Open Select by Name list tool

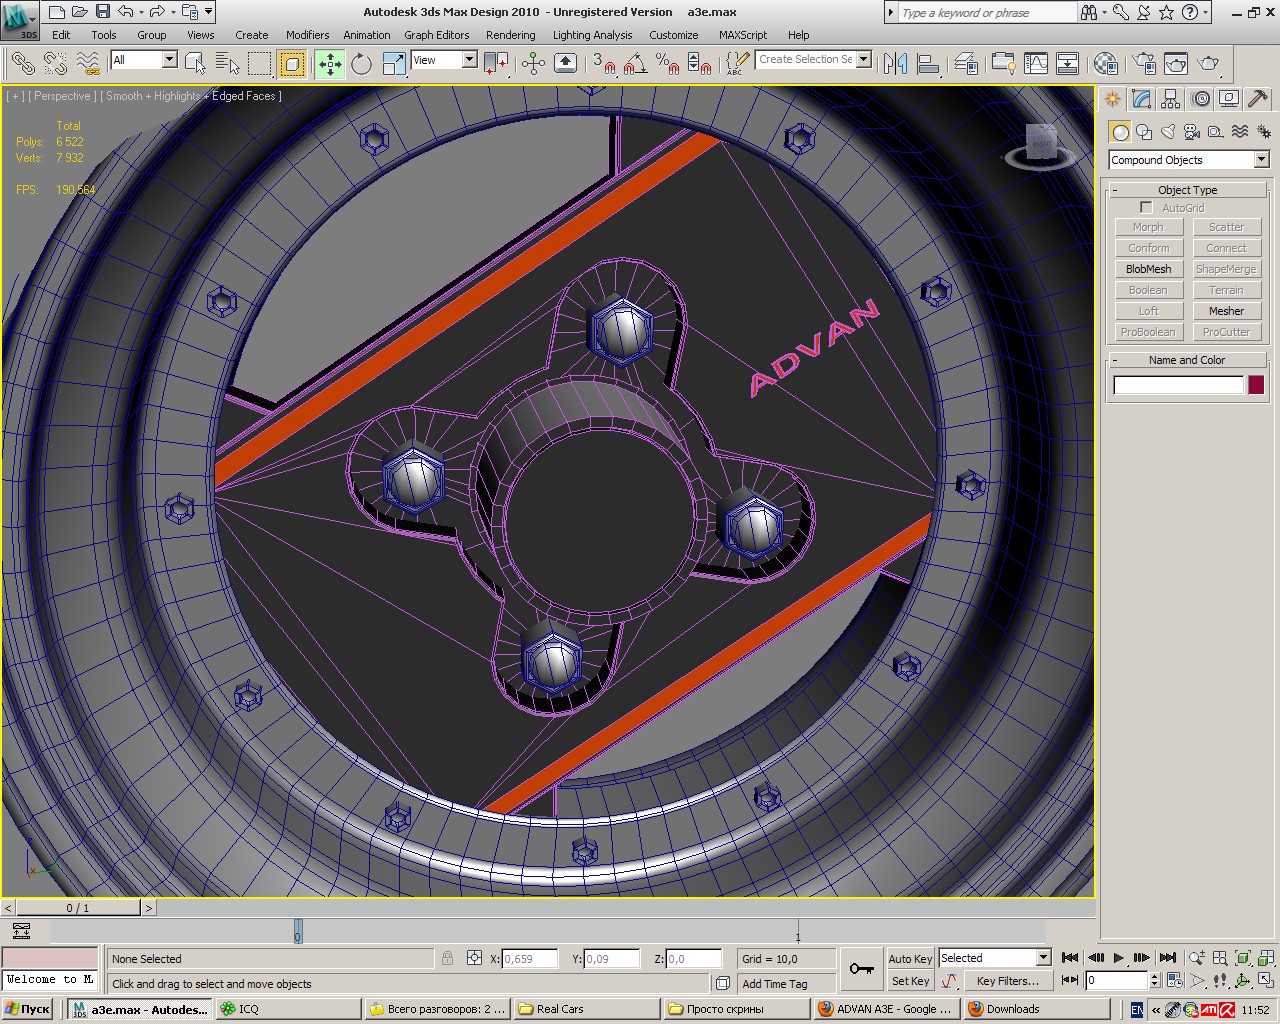click(227, 64)
